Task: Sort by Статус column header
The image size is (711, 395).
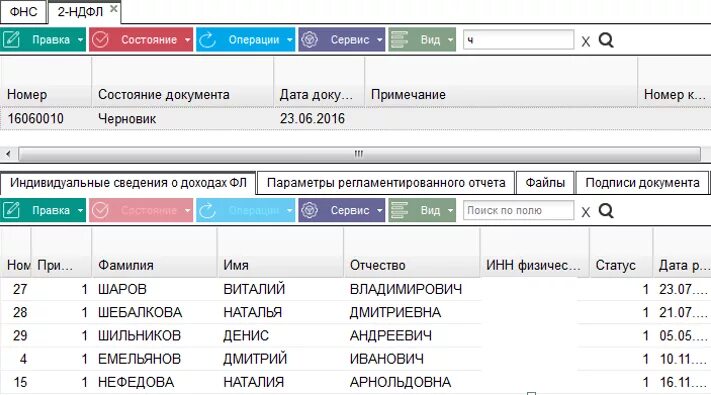Action: [x=621, y=253]
